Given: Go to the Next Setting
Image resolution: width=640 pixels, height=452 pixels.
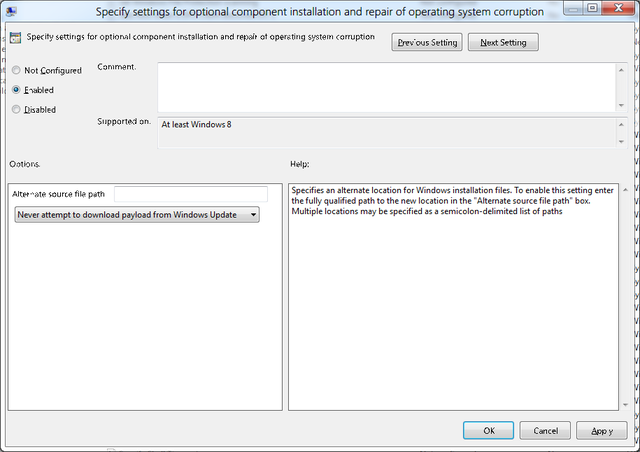Looking at the screenshot, I should point(503,43).
